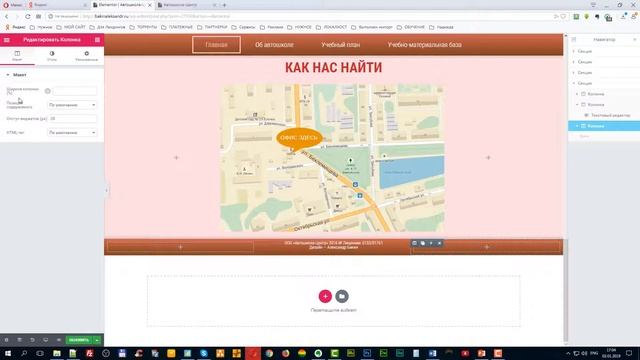This screenshot has height=360, width=640.
Task: Expand the first Колонка in Navigator
Action: click(577, 94)
